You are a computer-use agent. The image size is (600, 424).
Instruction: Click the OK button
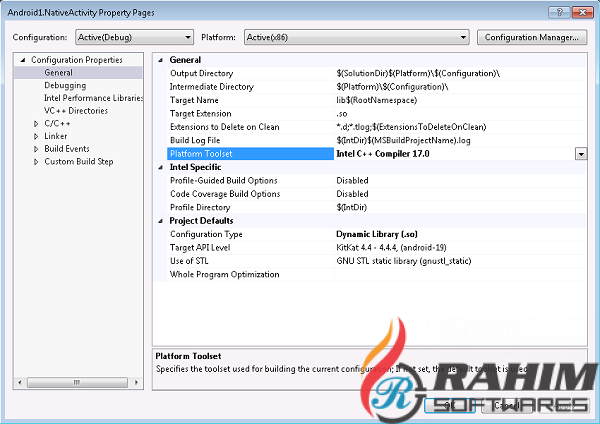[450, 406]
